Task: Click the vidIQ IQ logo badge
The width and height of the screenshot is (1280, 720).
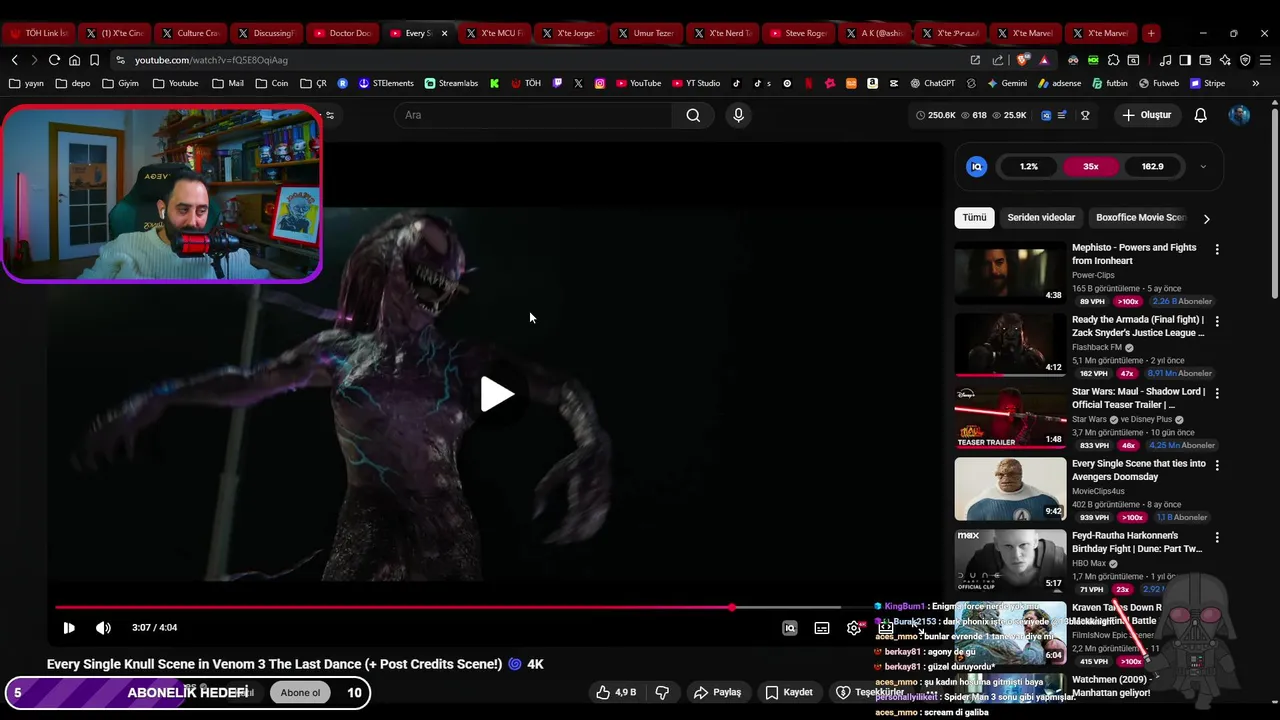Action: pos(977,167)
